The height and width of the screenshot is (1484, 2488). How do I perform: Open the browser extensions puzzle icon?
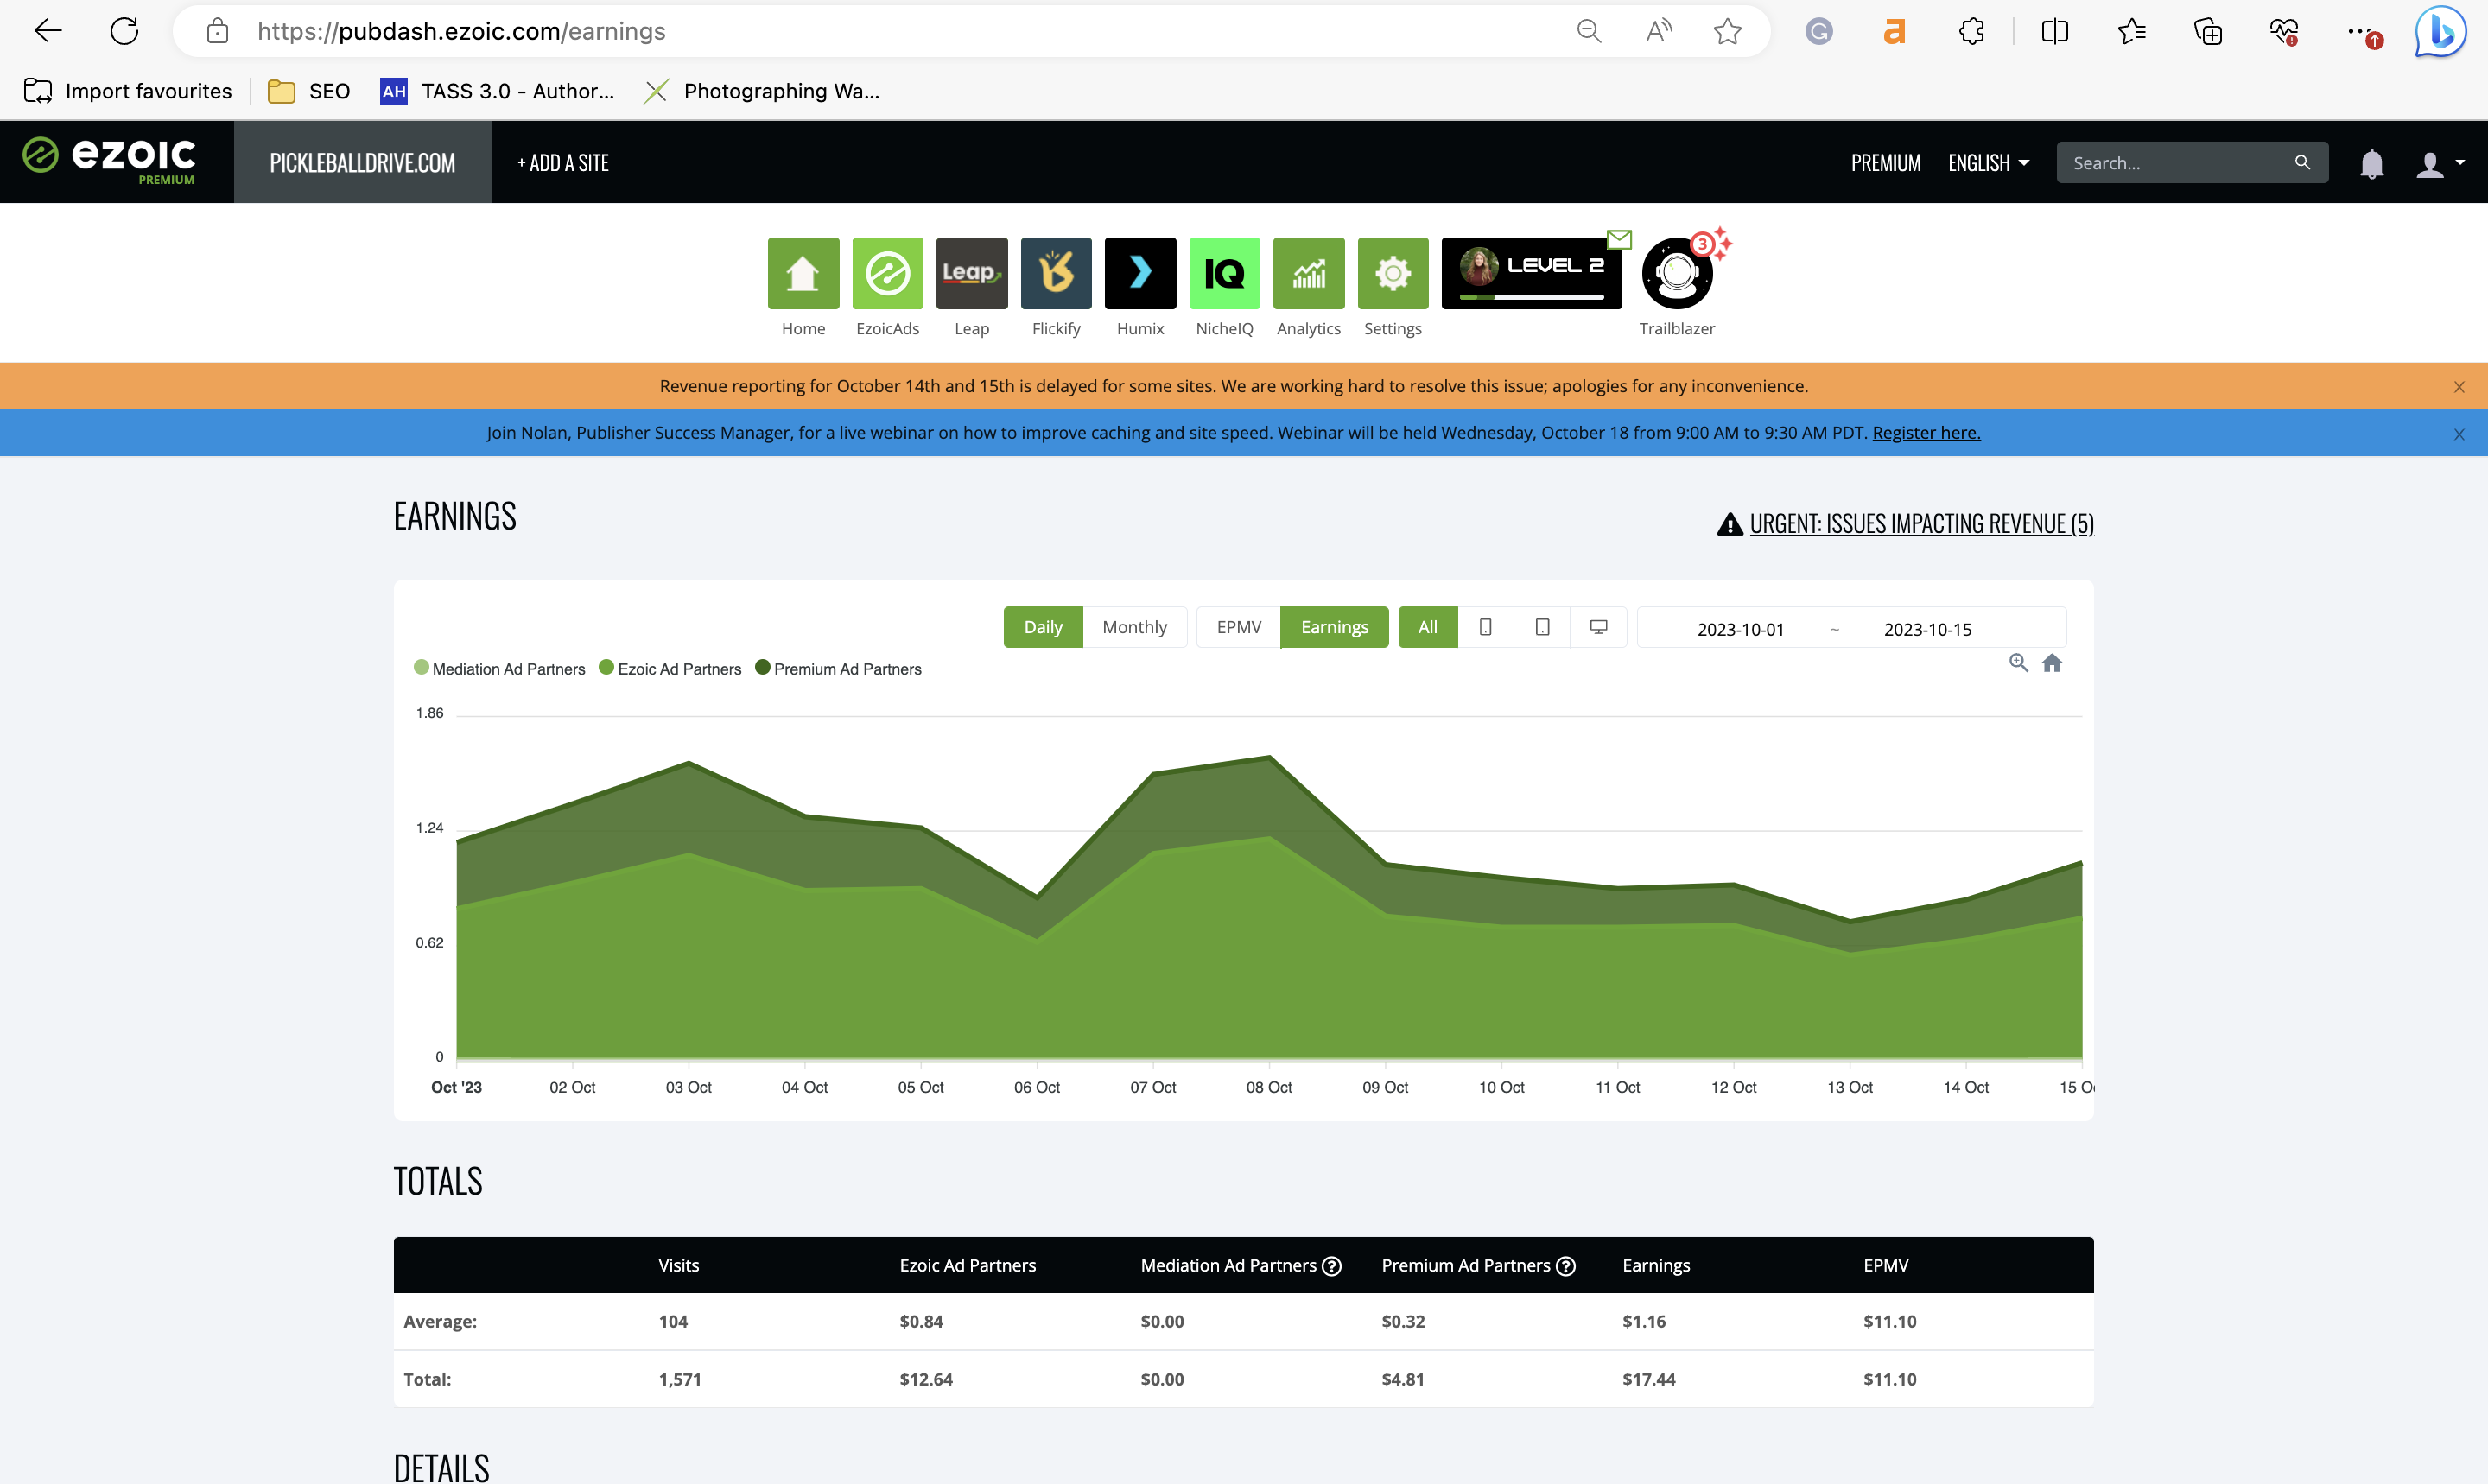1971,31
